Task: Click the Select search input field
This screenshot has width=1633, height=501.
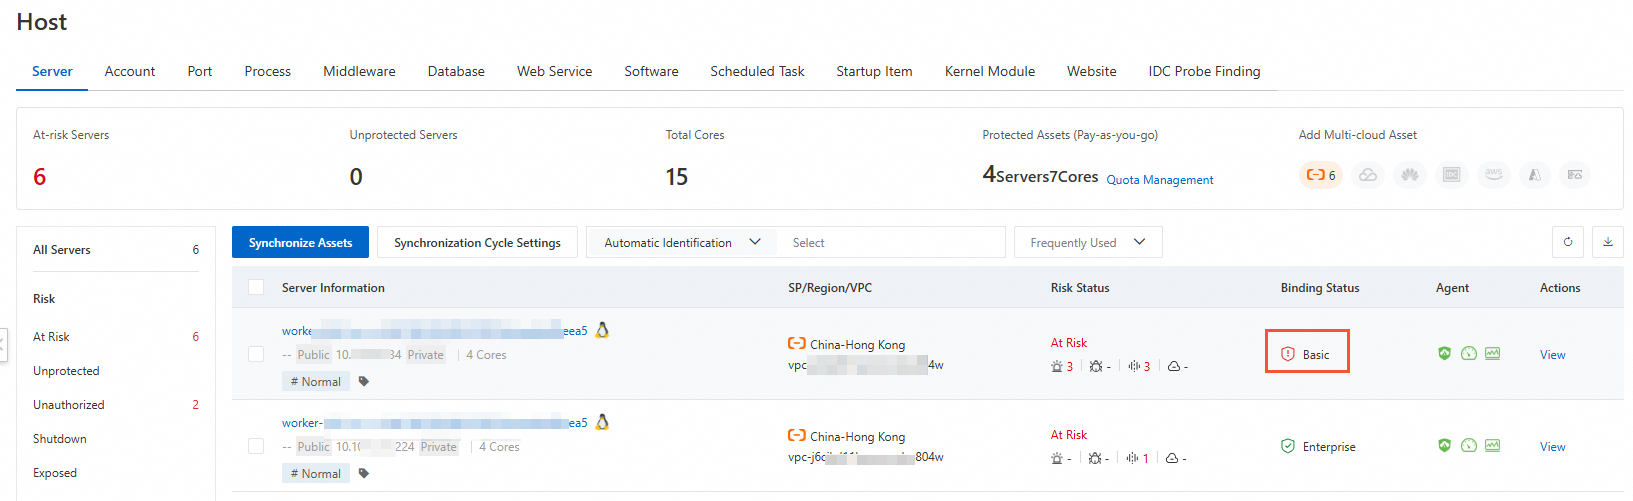Action: pyautogui.click(x=890, y=242)
